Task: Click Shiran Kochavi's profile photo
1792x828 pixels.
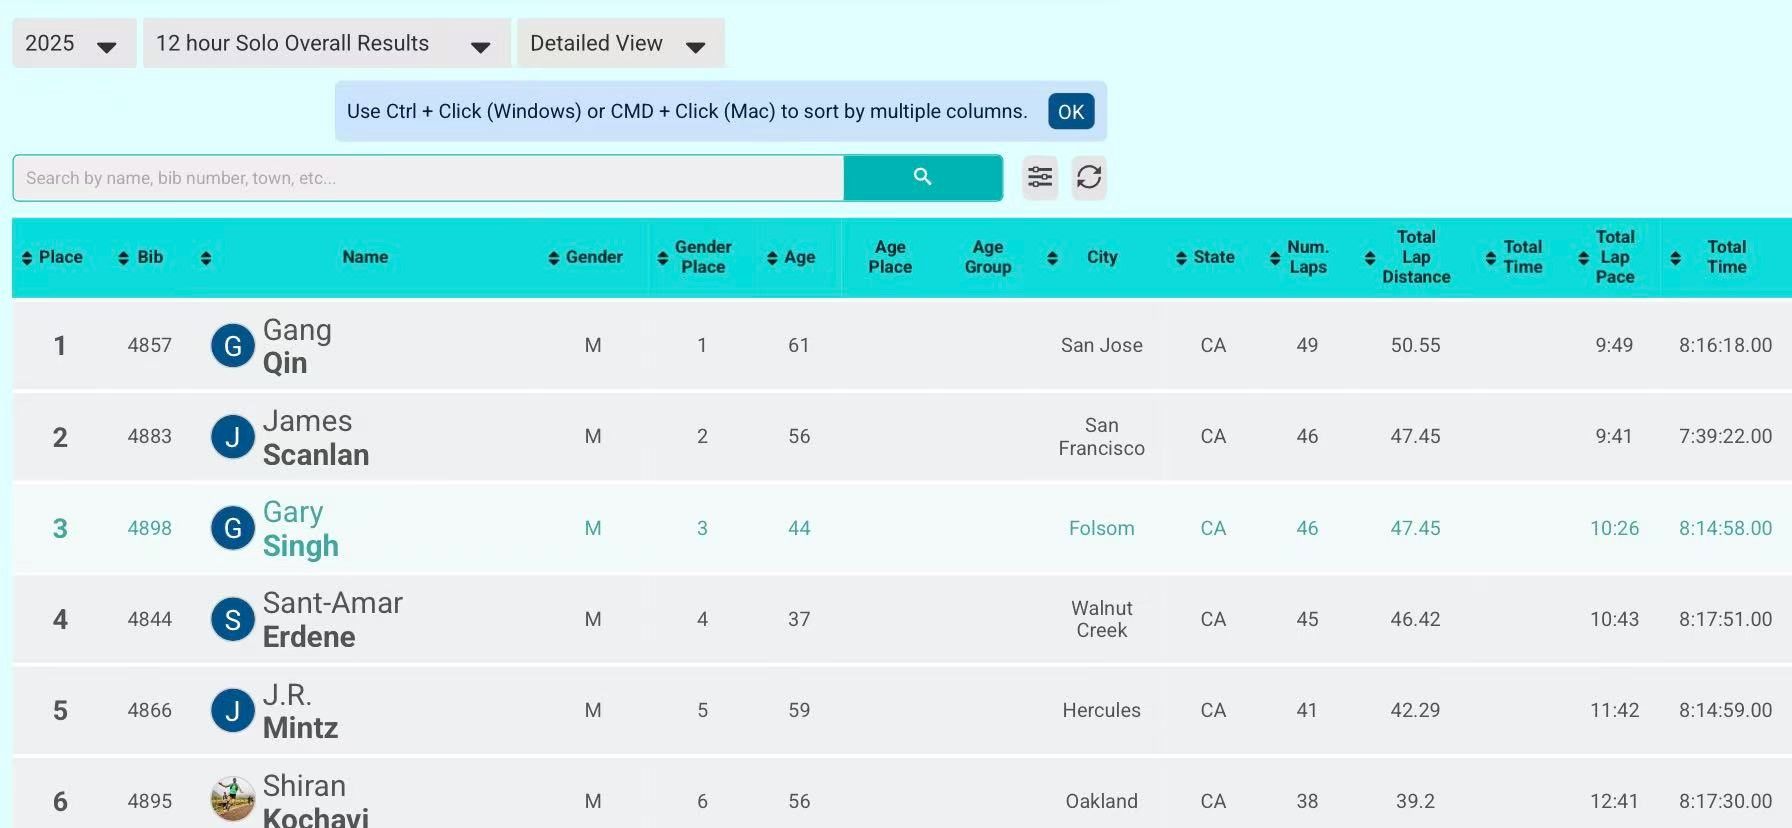Action: [x=233, y=800]
